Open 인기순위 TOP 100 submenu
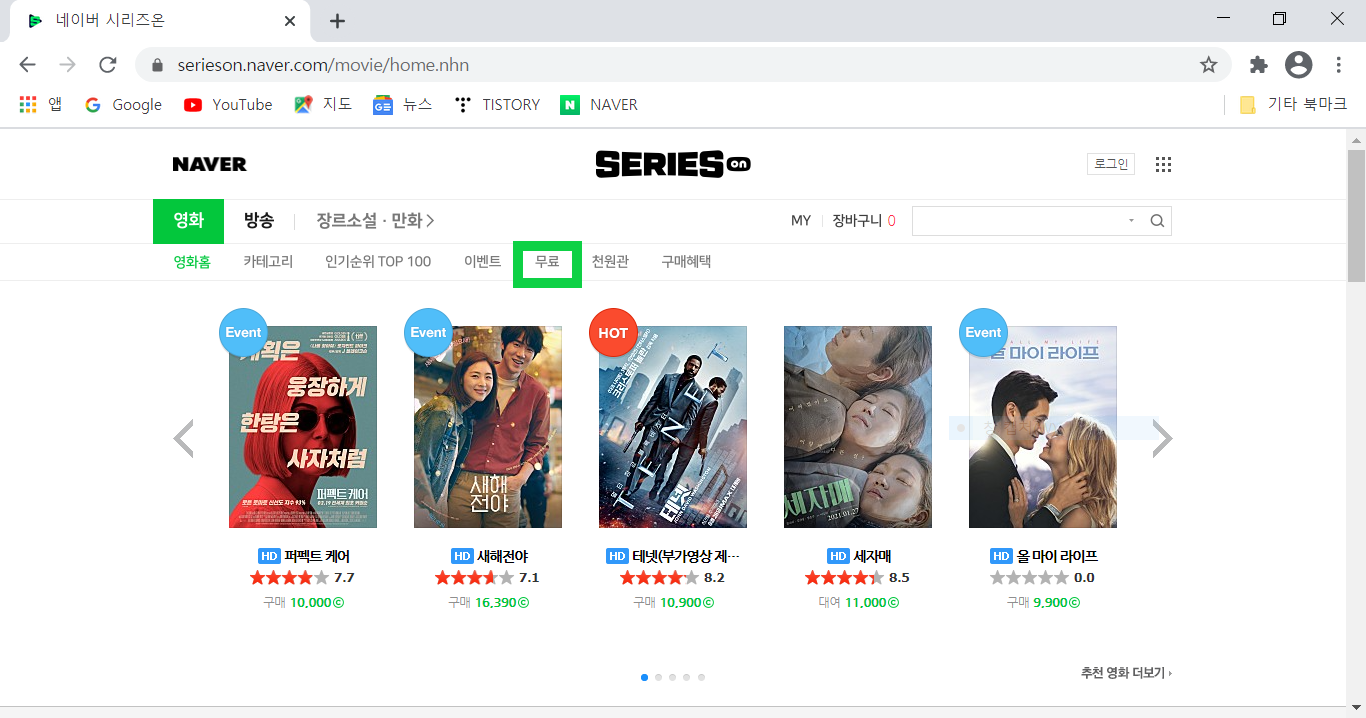This screenshot has height=718, width=1366. click(378, 262)
